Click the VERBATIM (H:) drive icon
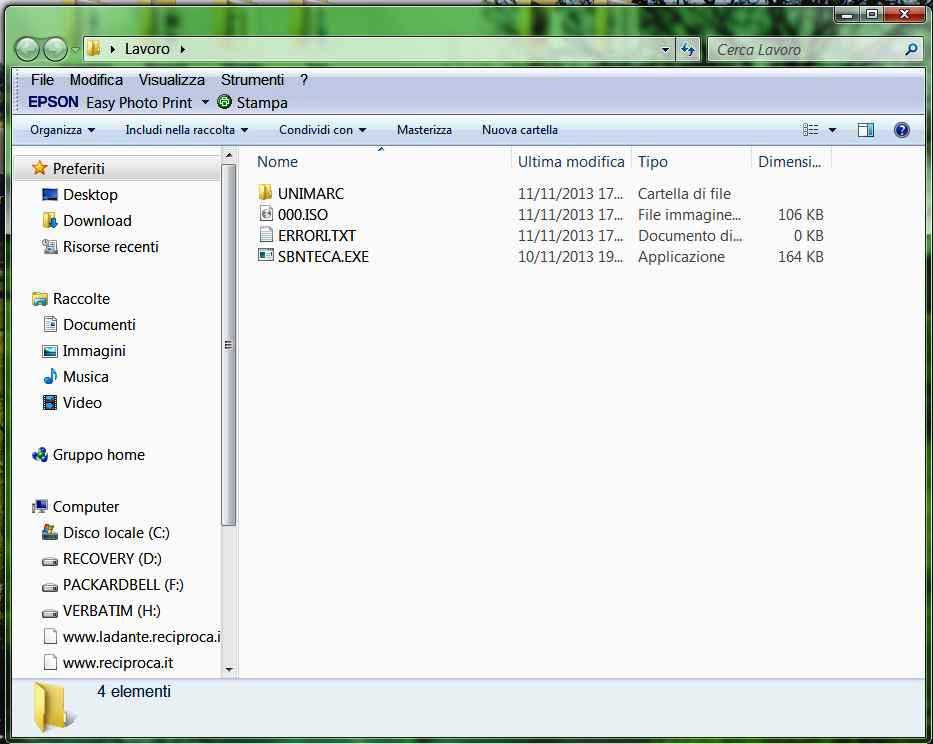 50,612
